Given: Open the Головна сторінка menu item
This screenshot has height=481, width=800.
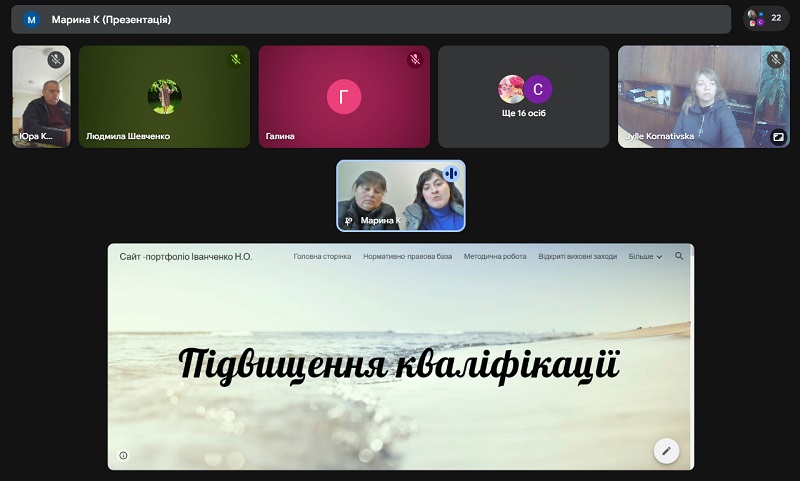Looking at the screenshot, I should click(322, 257).
